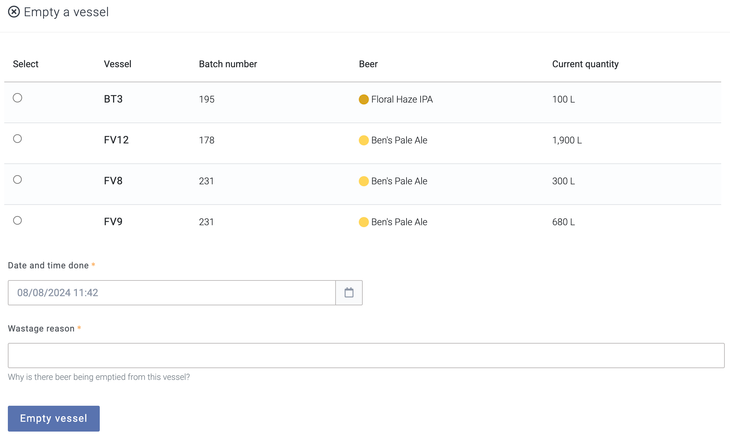Choose the FV8 vessel radio button
The width and height of the screenshot is (730, 436).
coord(17,180)
